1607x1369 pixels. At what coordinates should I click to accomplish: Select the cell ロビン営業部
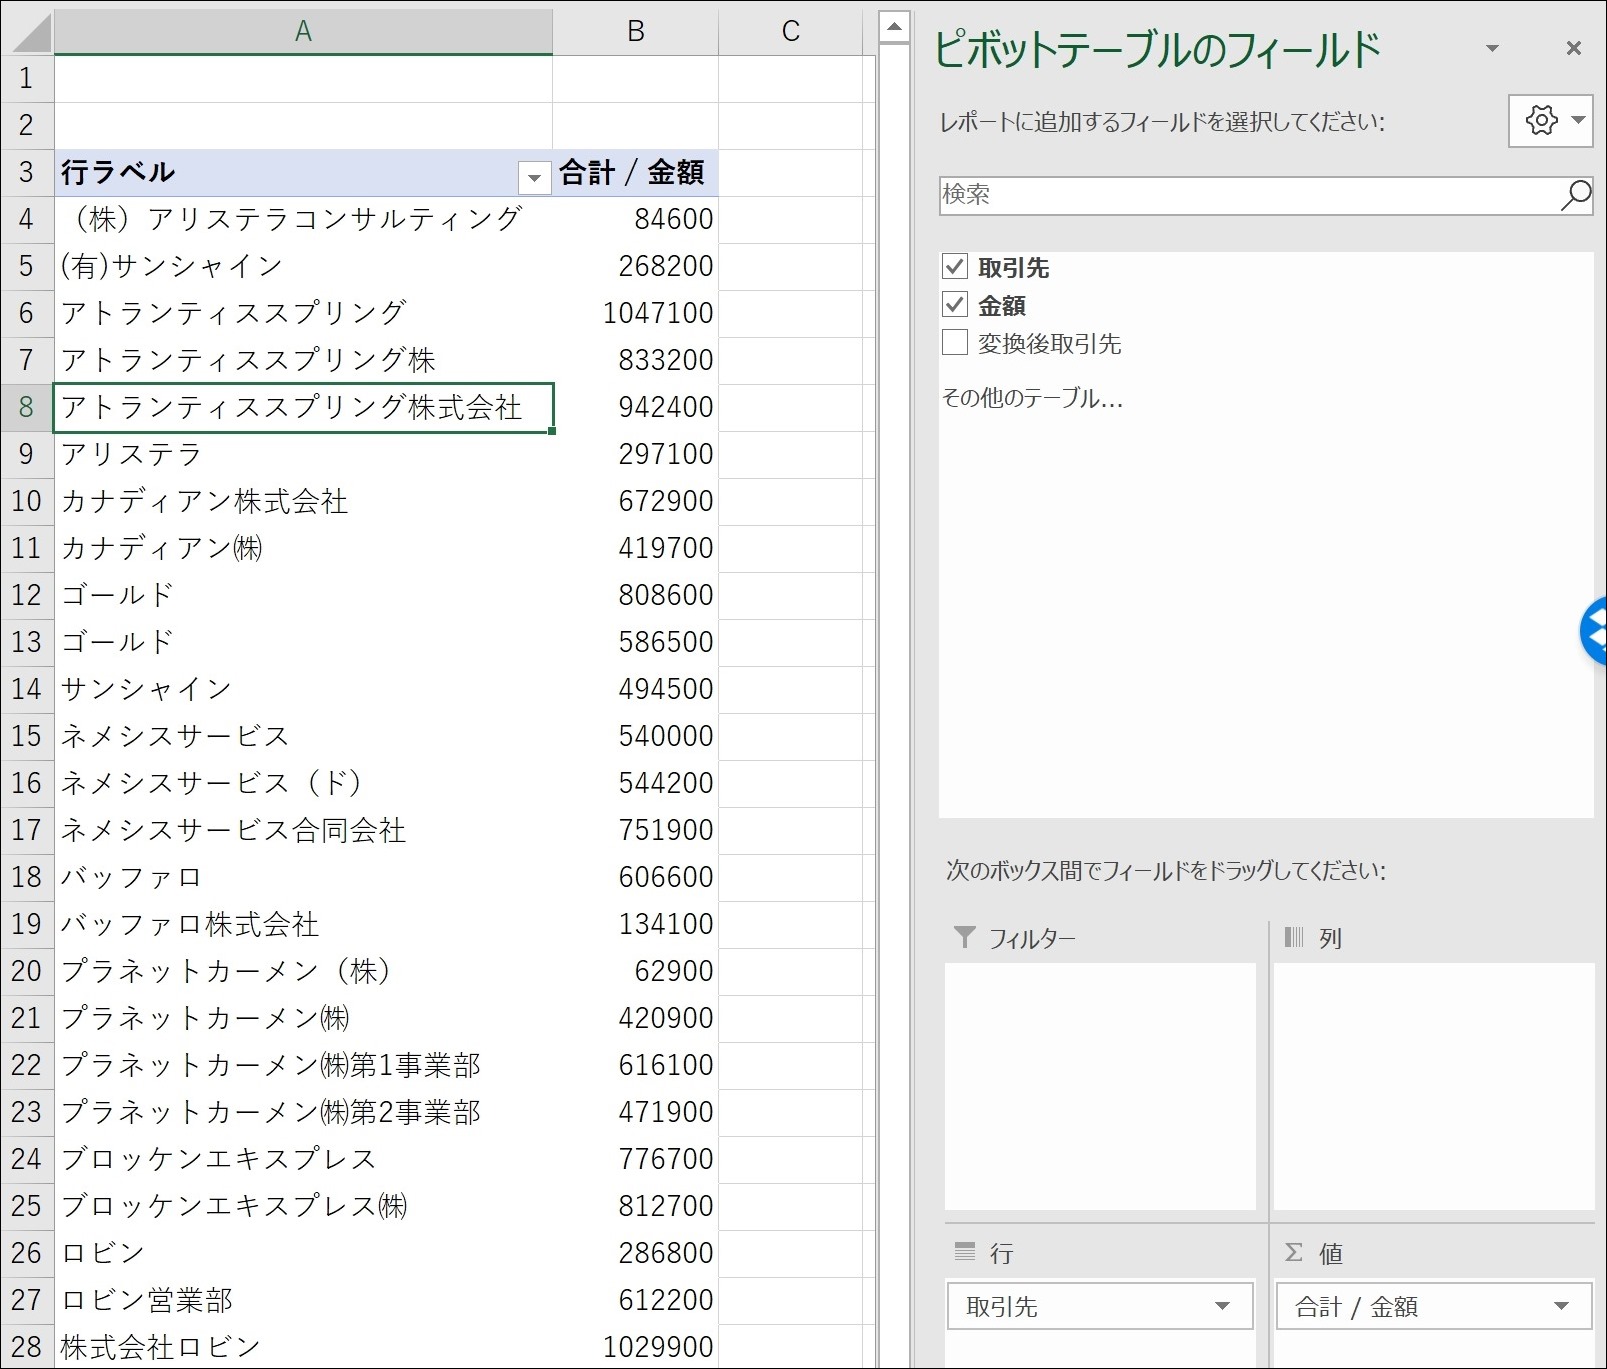coord(303,1300)
